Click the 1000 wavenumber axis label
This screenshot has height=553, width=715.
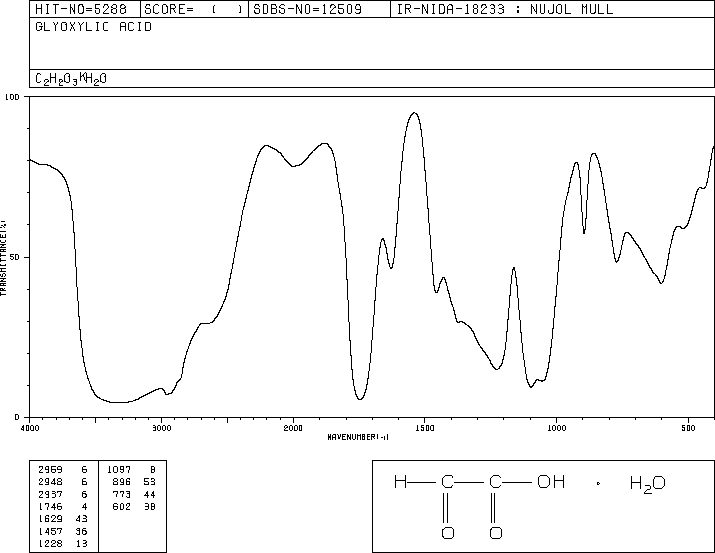point(556,428)
